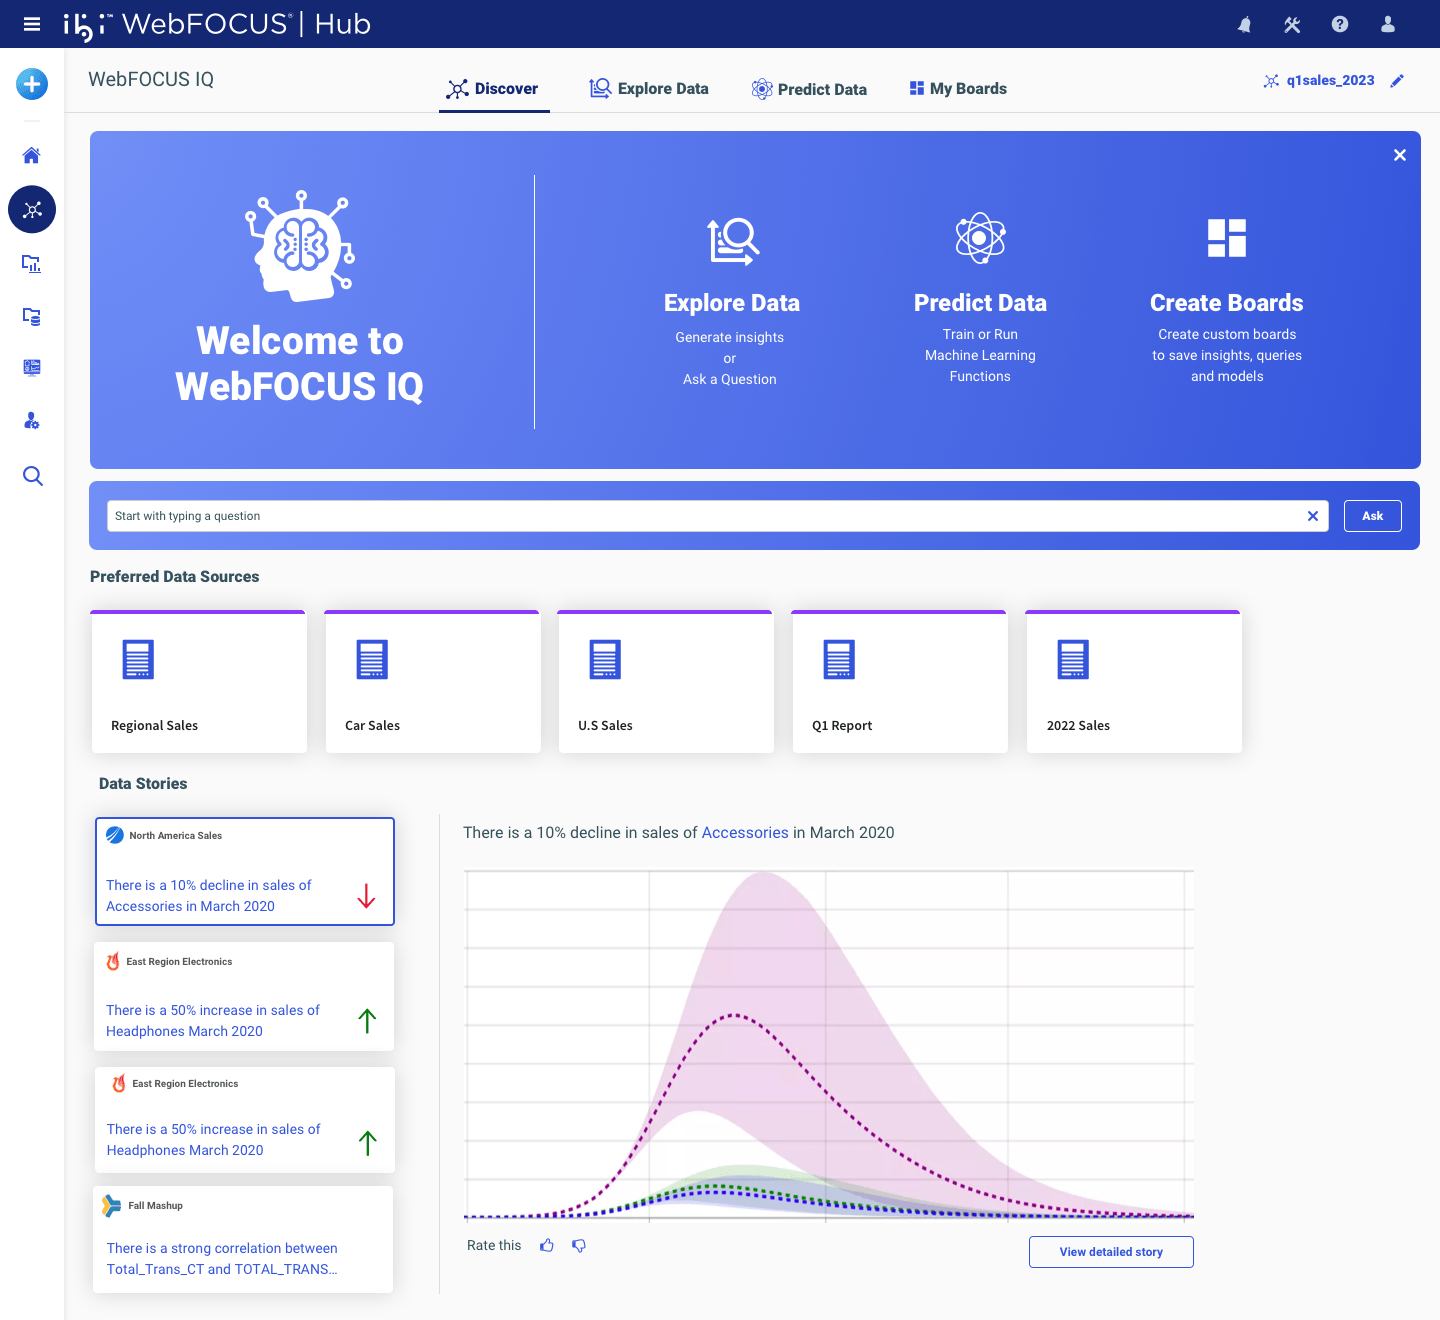Open the tools wrench icon
This screenshot has height=1320, width=1440.
[x=1292, y=24]
